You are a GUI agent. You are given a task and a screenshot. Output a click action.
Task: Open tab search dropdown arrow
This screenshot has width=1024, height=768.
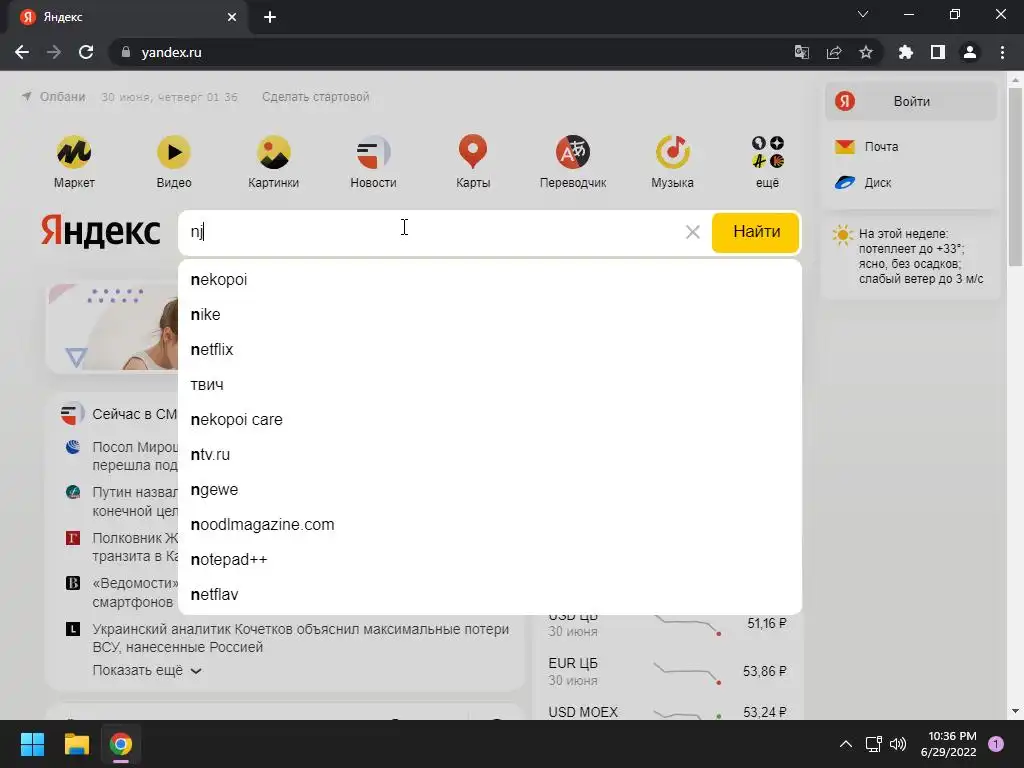point(863,14)
